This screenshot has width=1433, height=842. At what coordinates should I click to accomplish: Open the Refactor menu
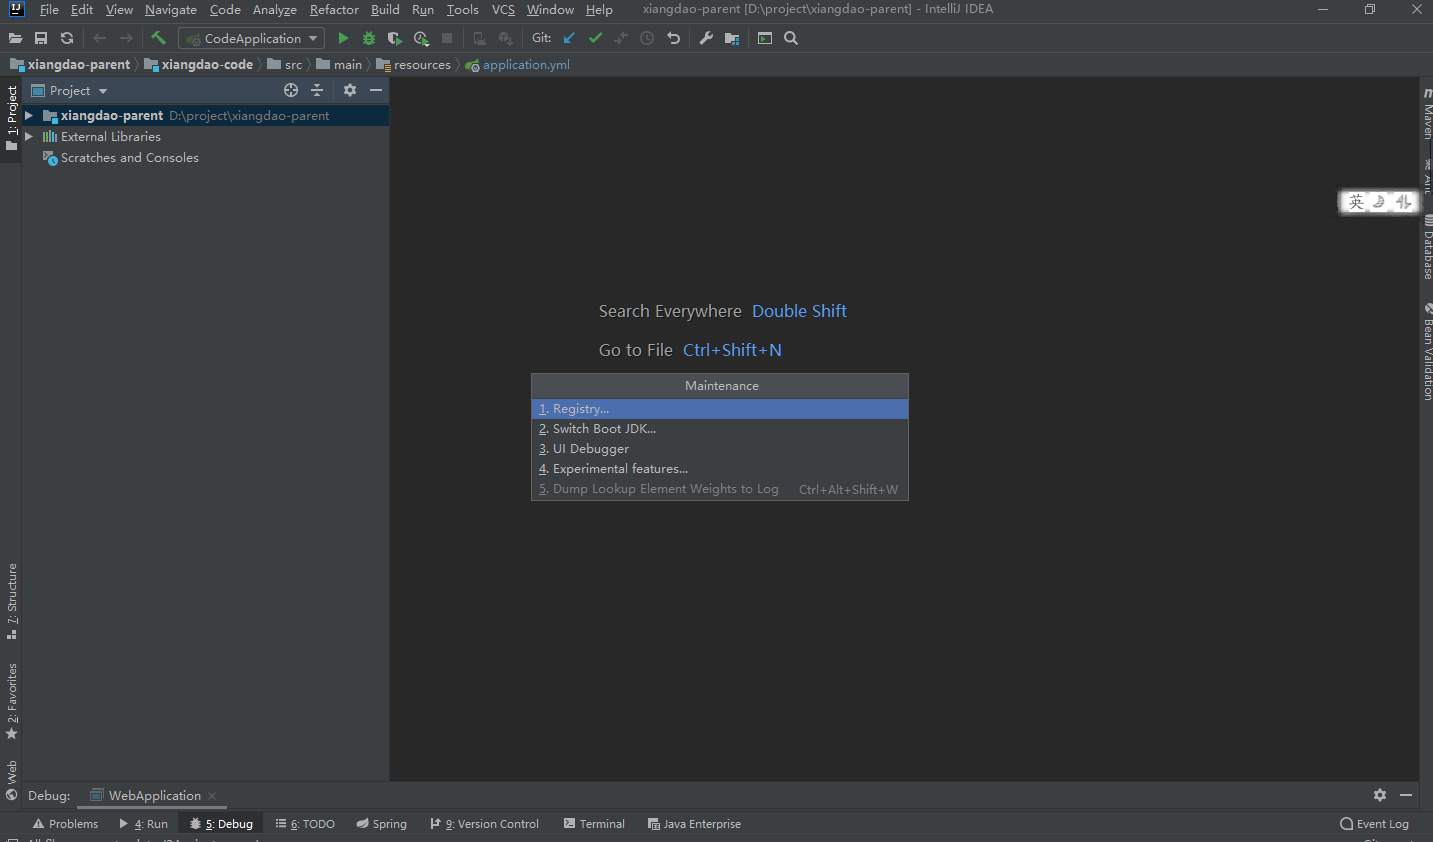334,10
